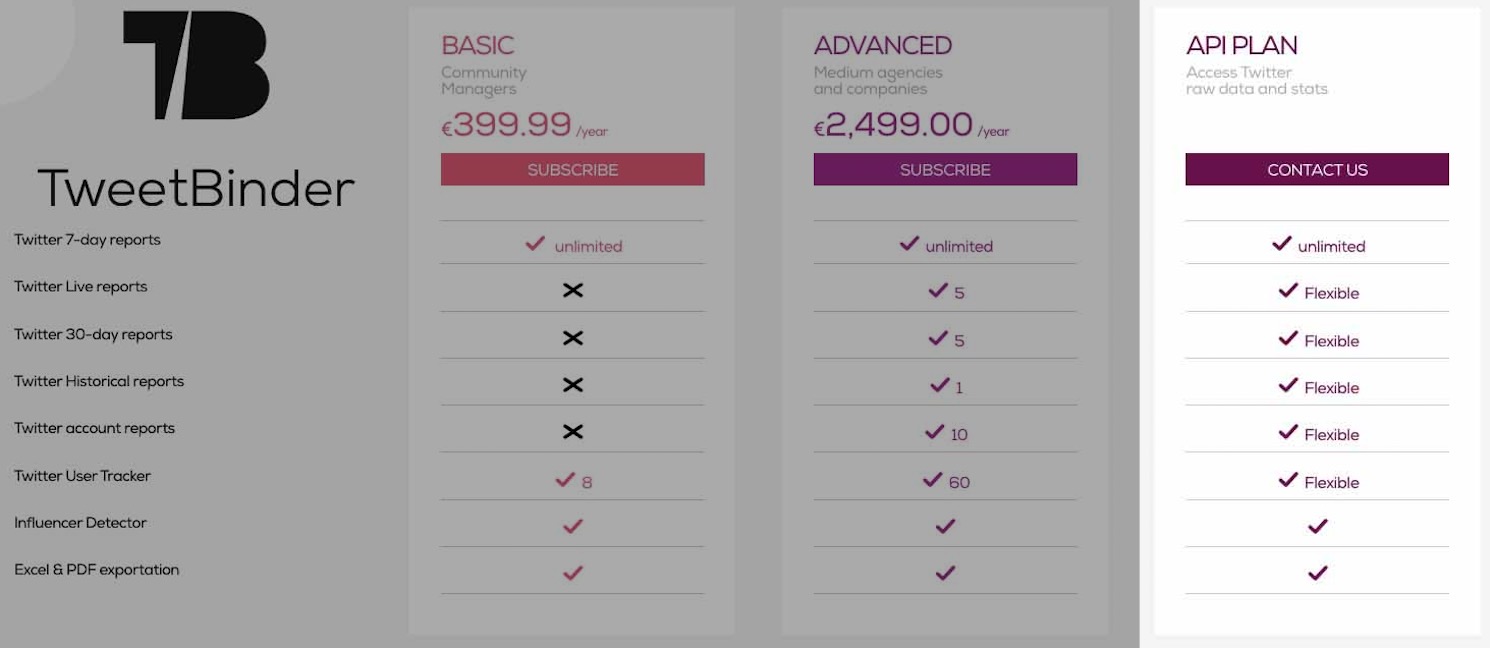This screenshot has height=648, width=1490.
Task: Subscribe to the BASIC plan
Action: click(x=572, y=169)
